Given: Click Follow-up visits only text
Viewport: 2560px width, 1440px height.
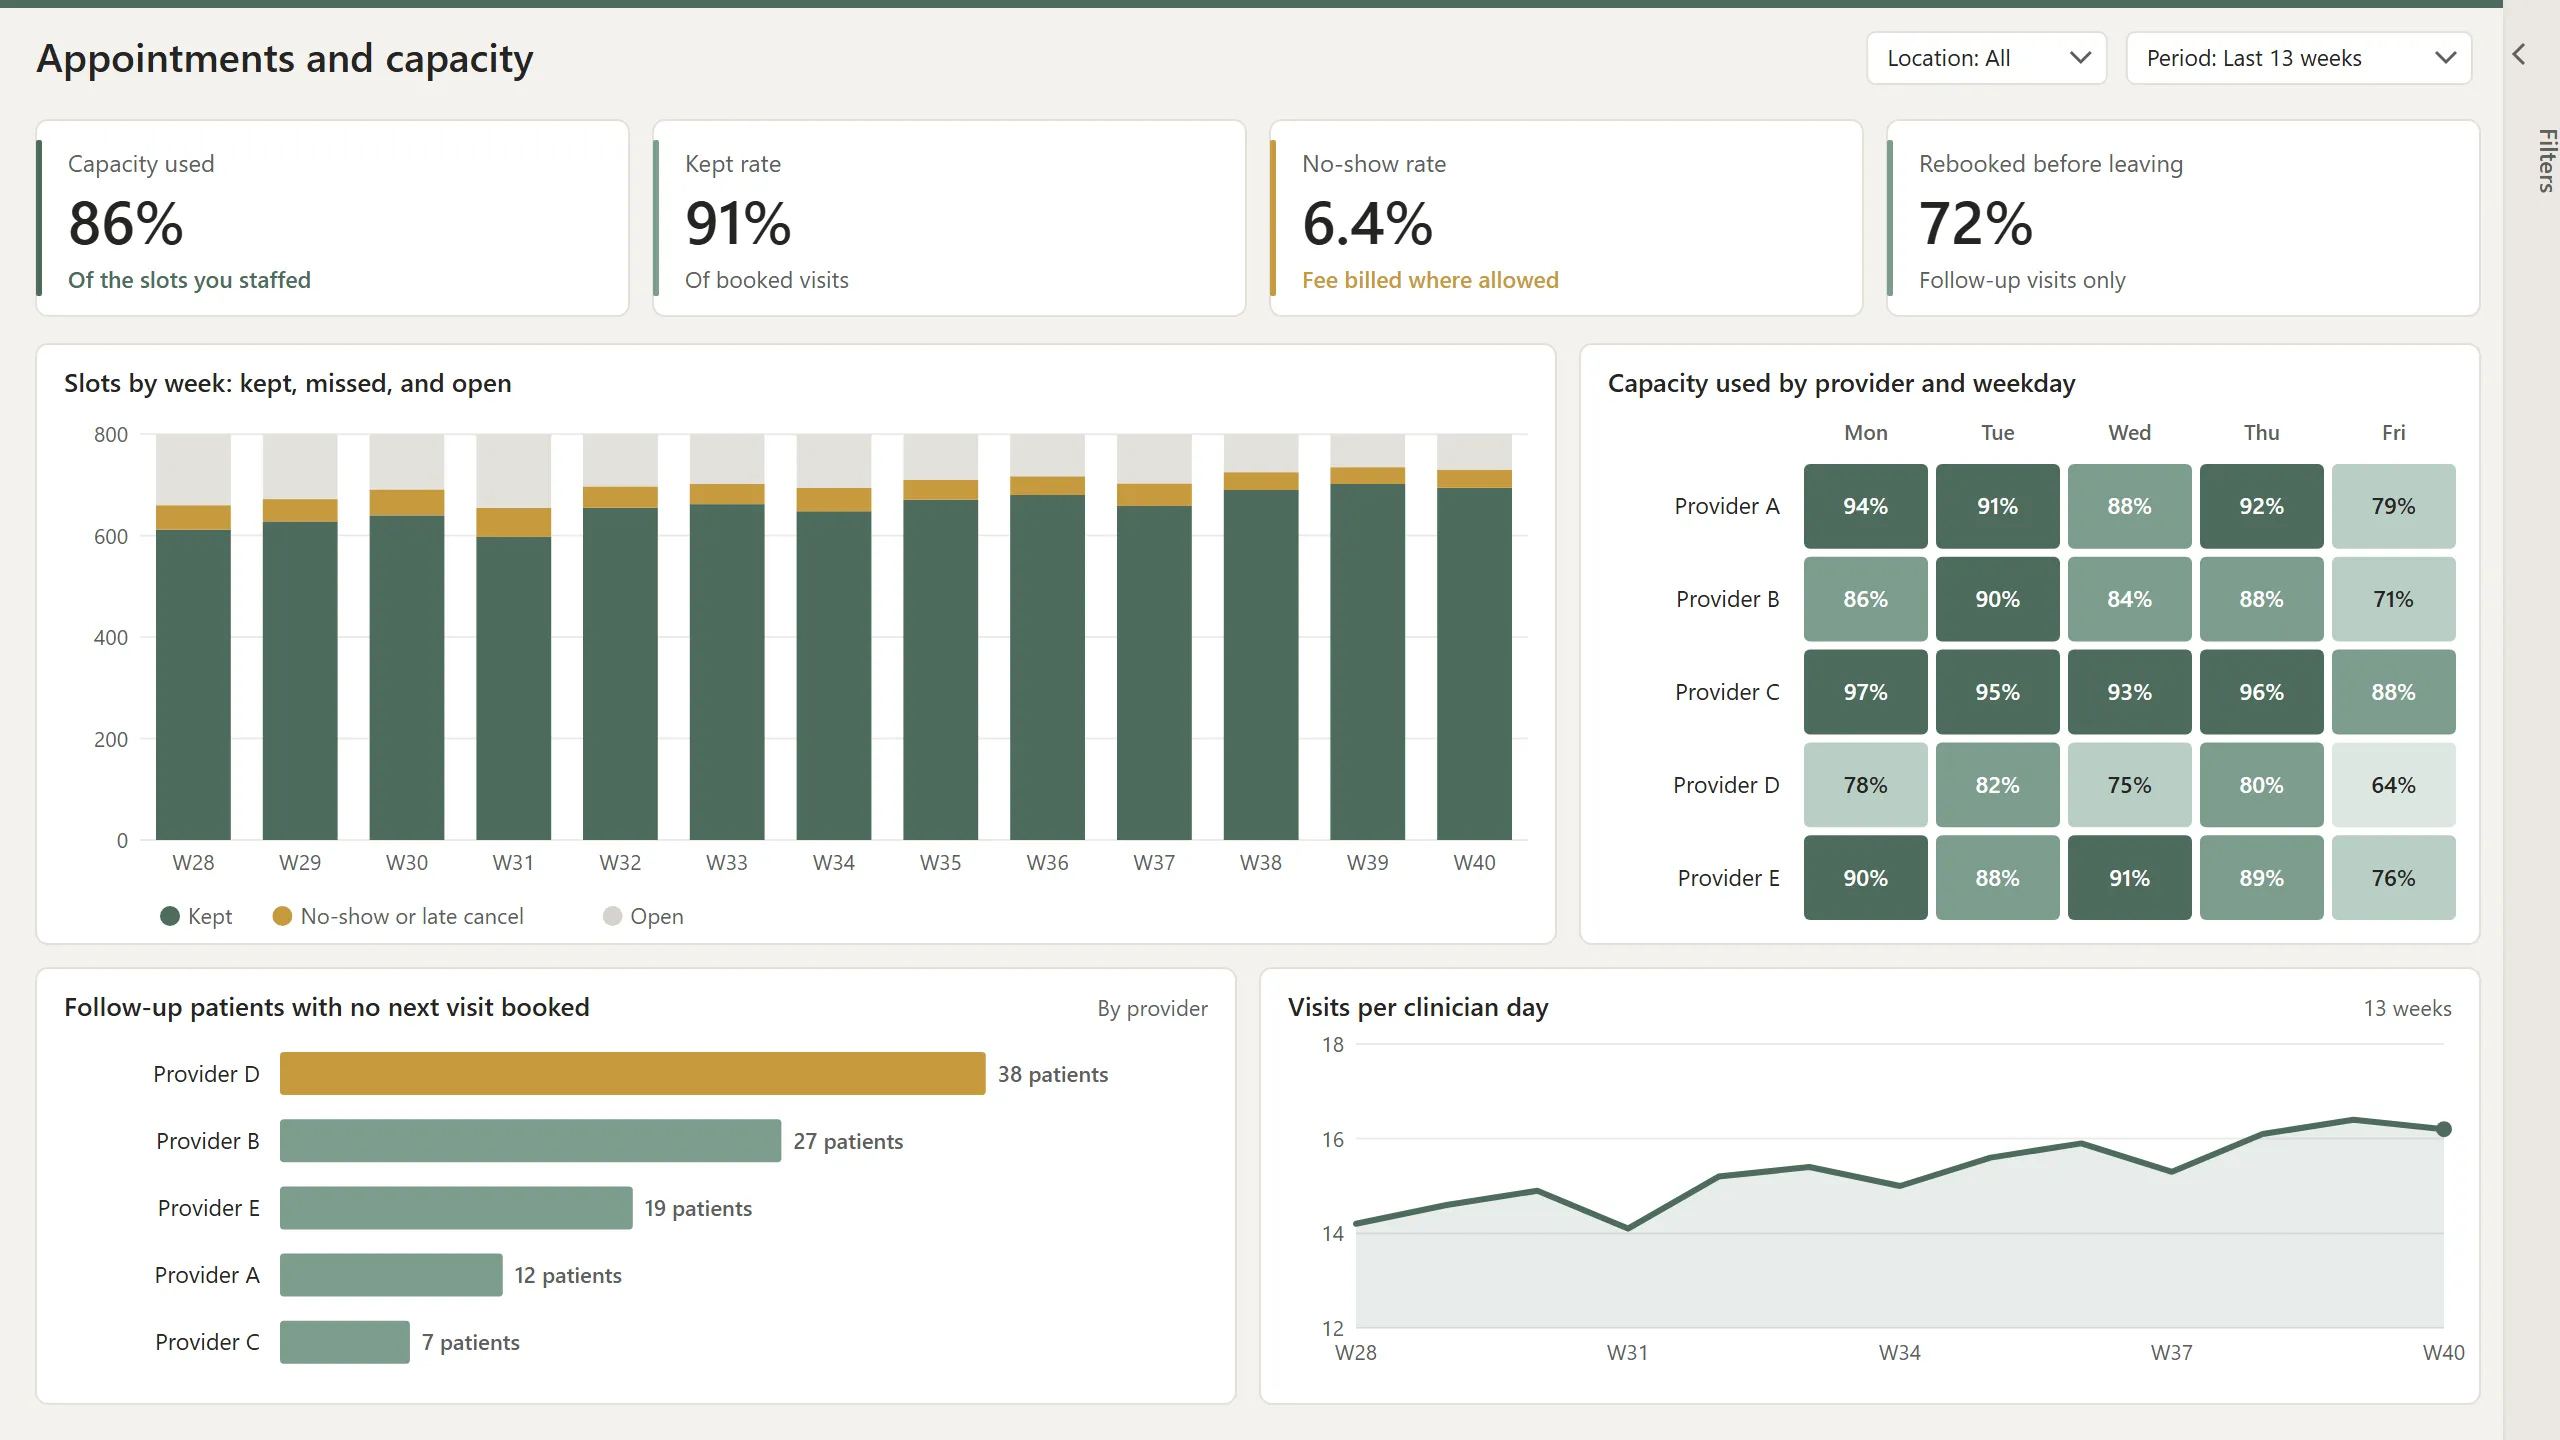Looking at the screenshot, I should click(x=2022, y=280).
